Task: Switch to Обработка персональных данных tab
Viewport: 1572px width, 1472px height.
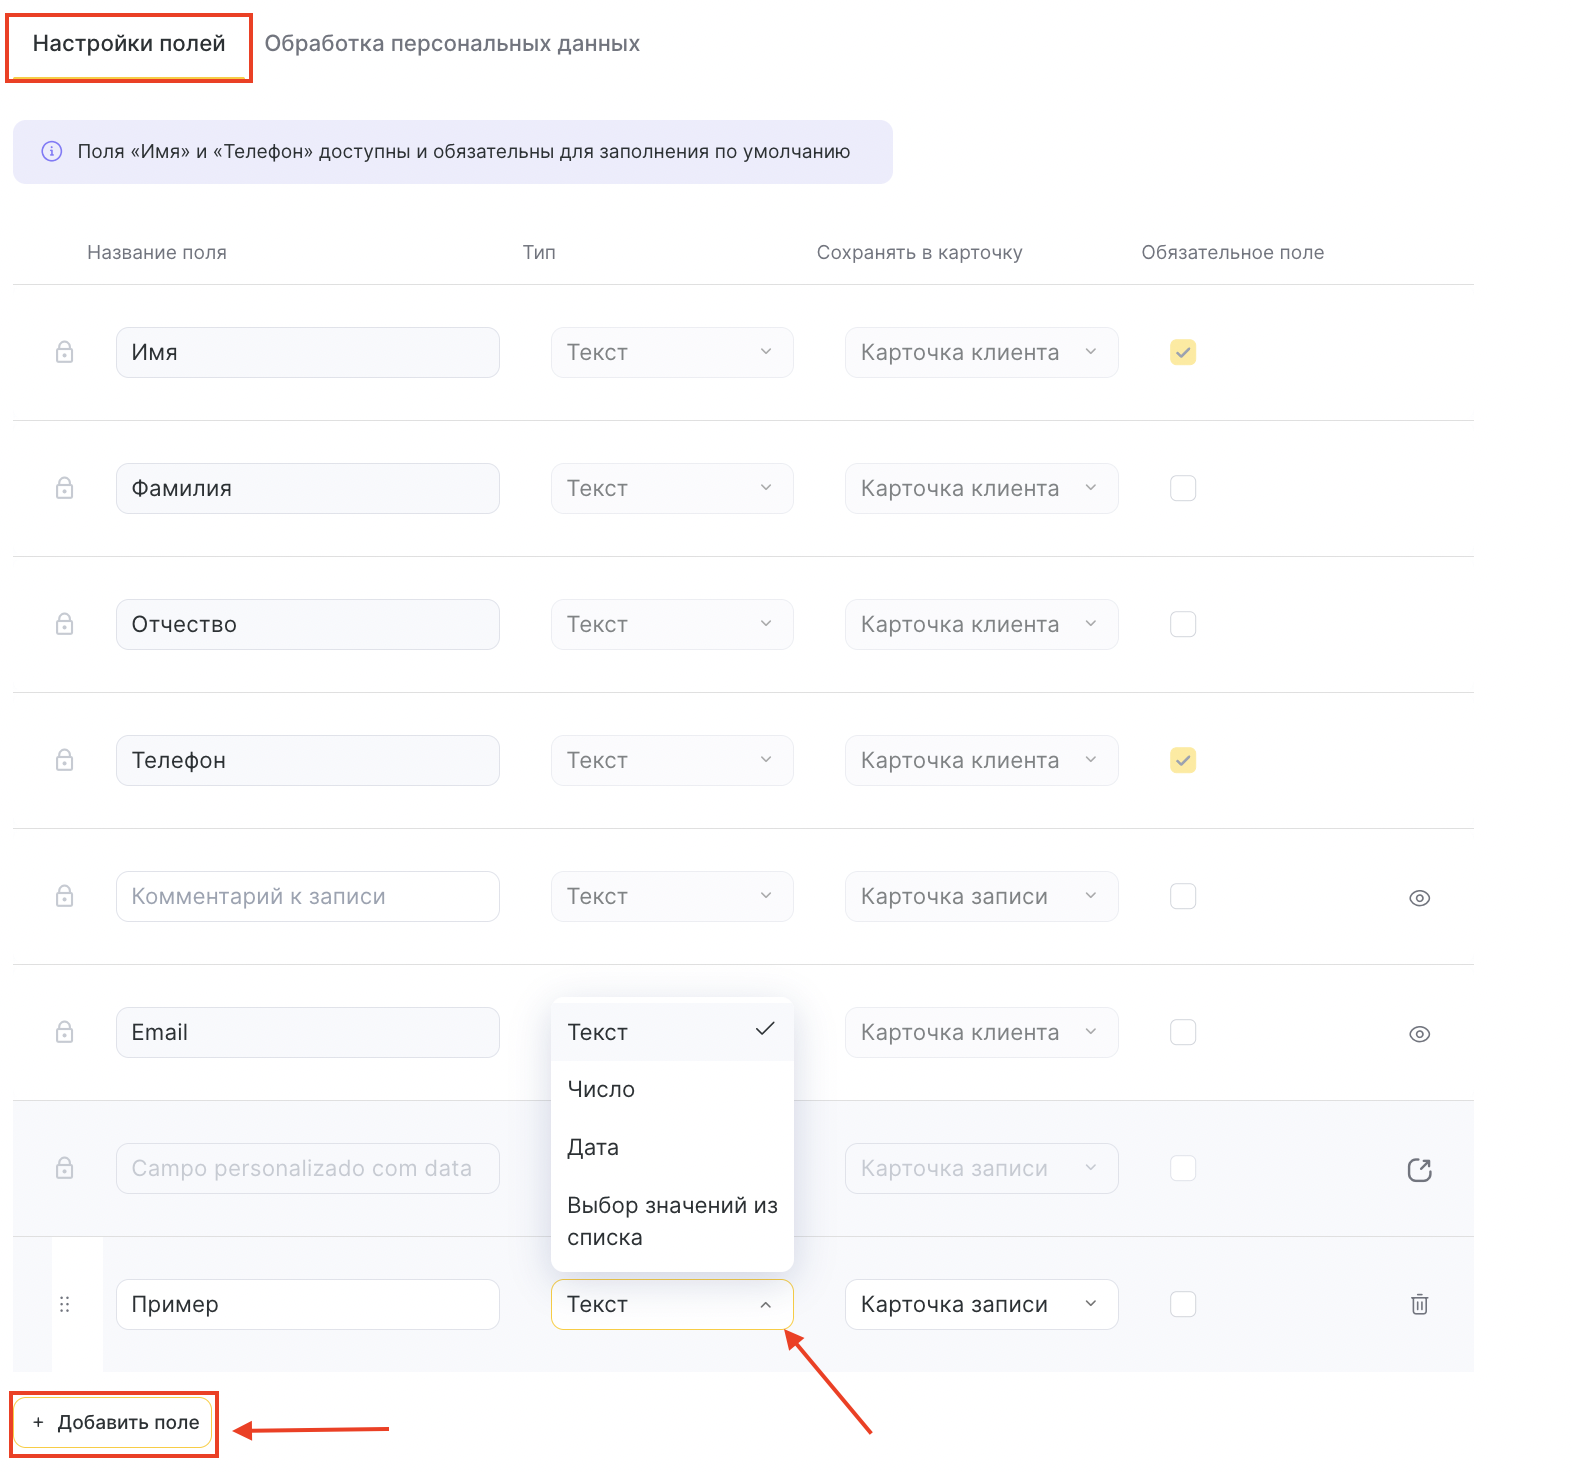Action: pos(452,44)
